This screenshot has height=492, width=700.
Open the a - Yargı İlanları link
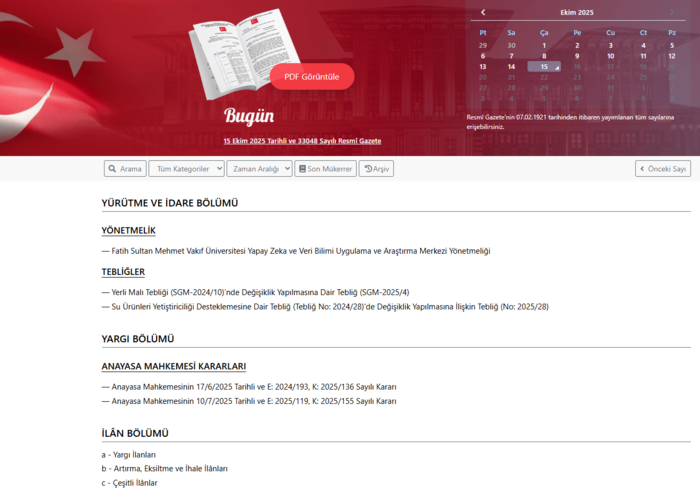click(129, 455)
